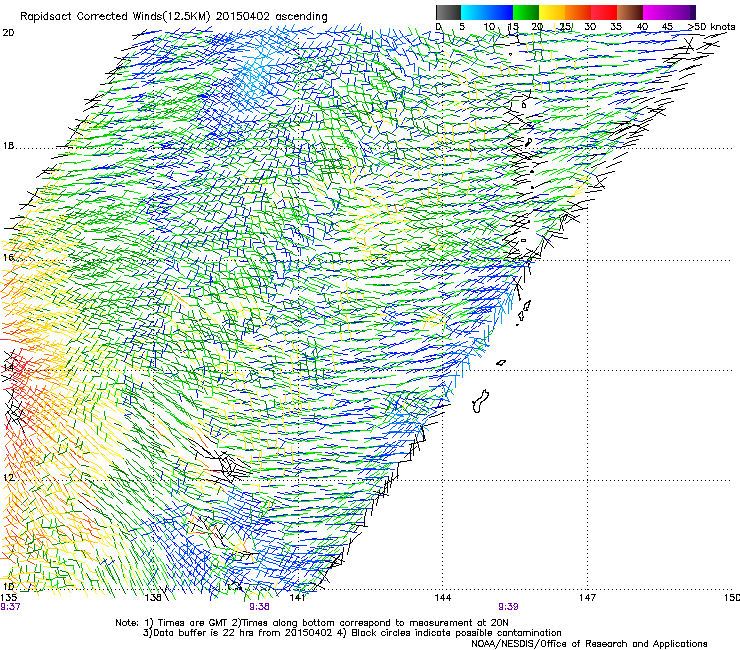The image size is (740, 650).
Task: Click the 'Data buffer is 22 hrs' note line
Action: coord(352,633)
